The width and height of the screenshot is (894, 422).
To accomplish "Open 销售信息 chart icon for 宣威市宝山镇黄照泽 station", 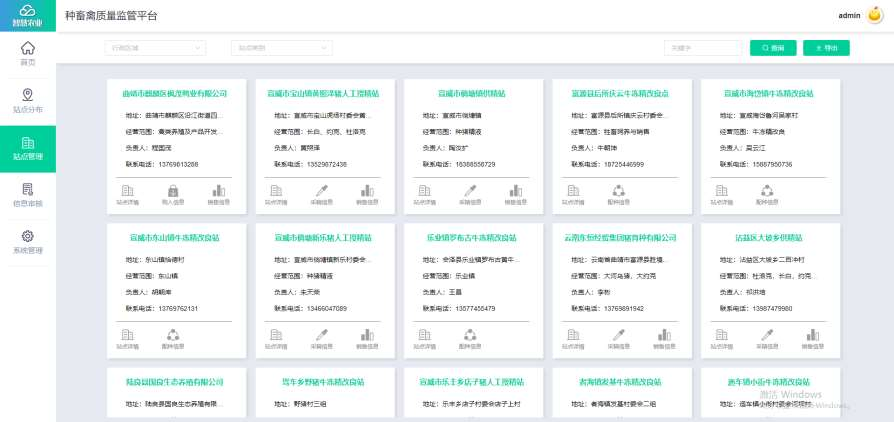I will (366, 193).
